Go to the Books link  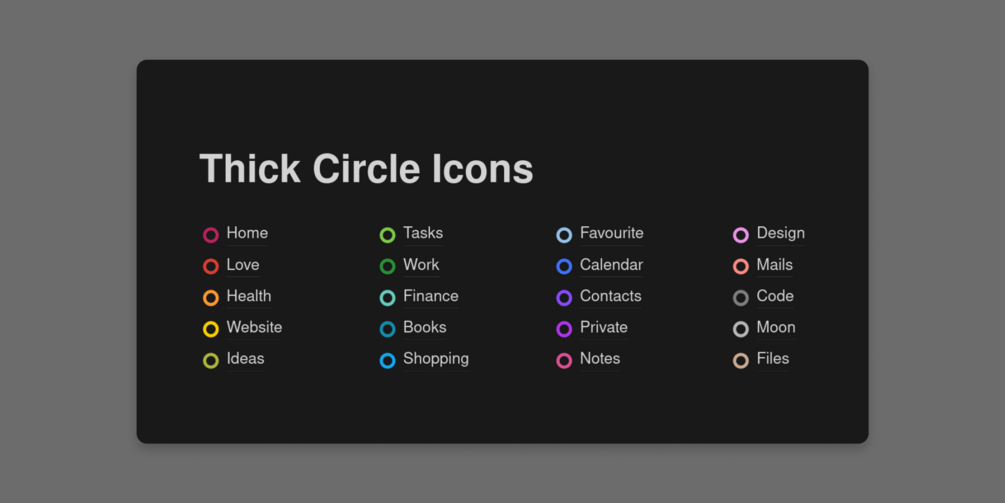[424, 327]
